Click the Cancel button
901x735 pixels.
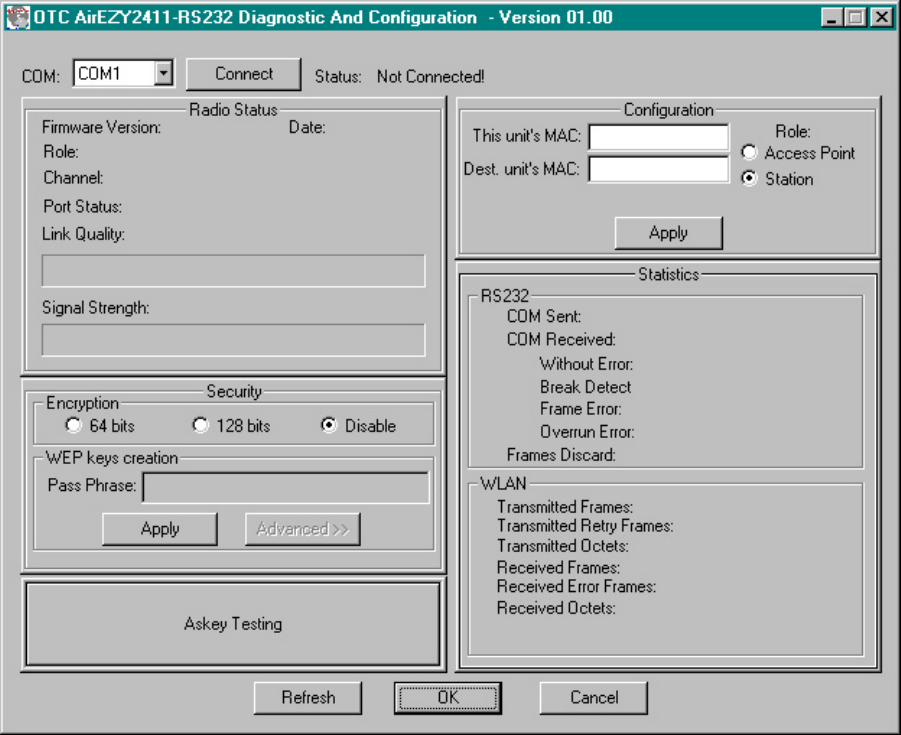tap(594, 698)
